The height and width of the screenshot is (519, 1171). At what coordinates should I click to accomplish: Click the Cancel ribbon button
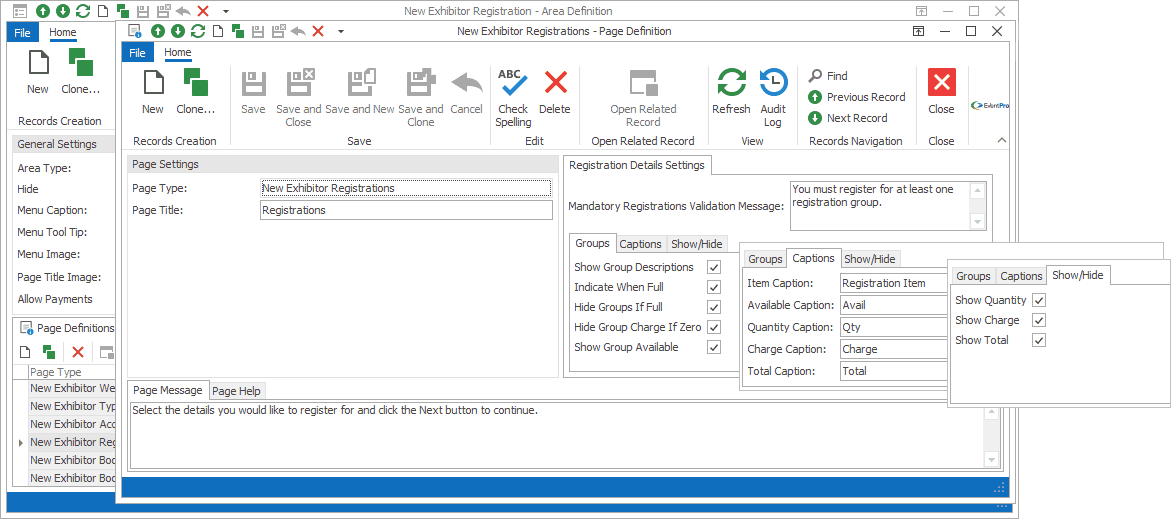[467, 93]
